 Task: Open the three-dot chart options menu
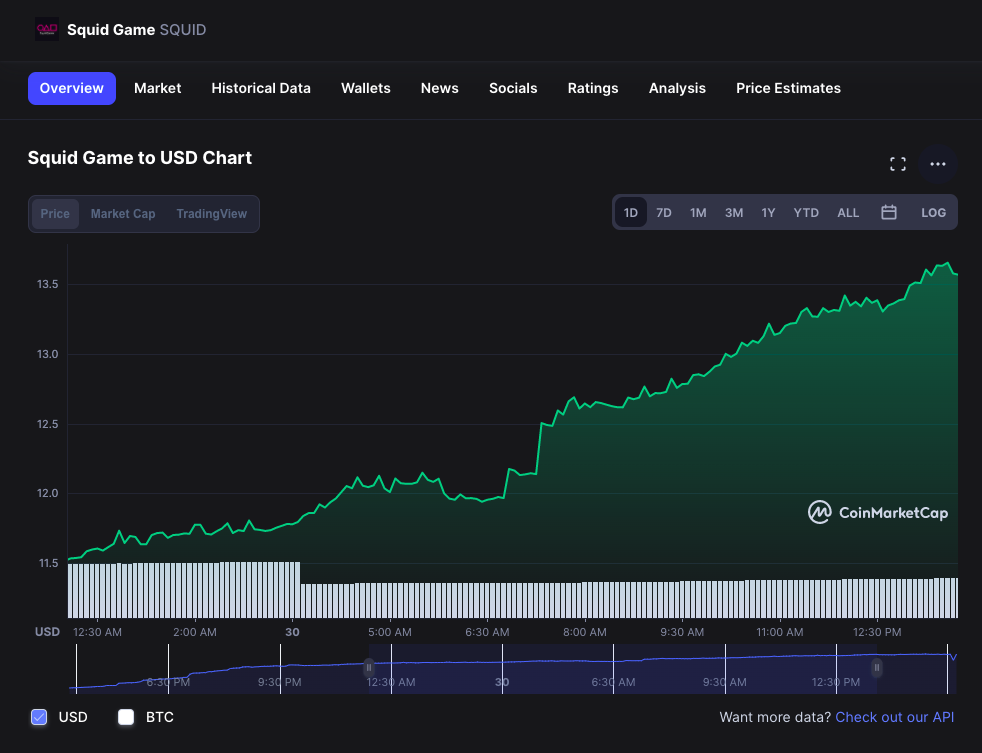coord(938,164)
